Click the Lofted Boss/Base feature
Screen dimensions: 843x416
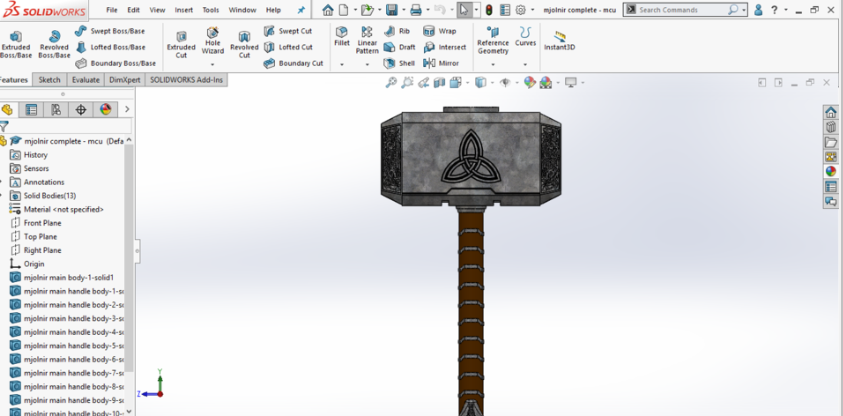(110, 47)
